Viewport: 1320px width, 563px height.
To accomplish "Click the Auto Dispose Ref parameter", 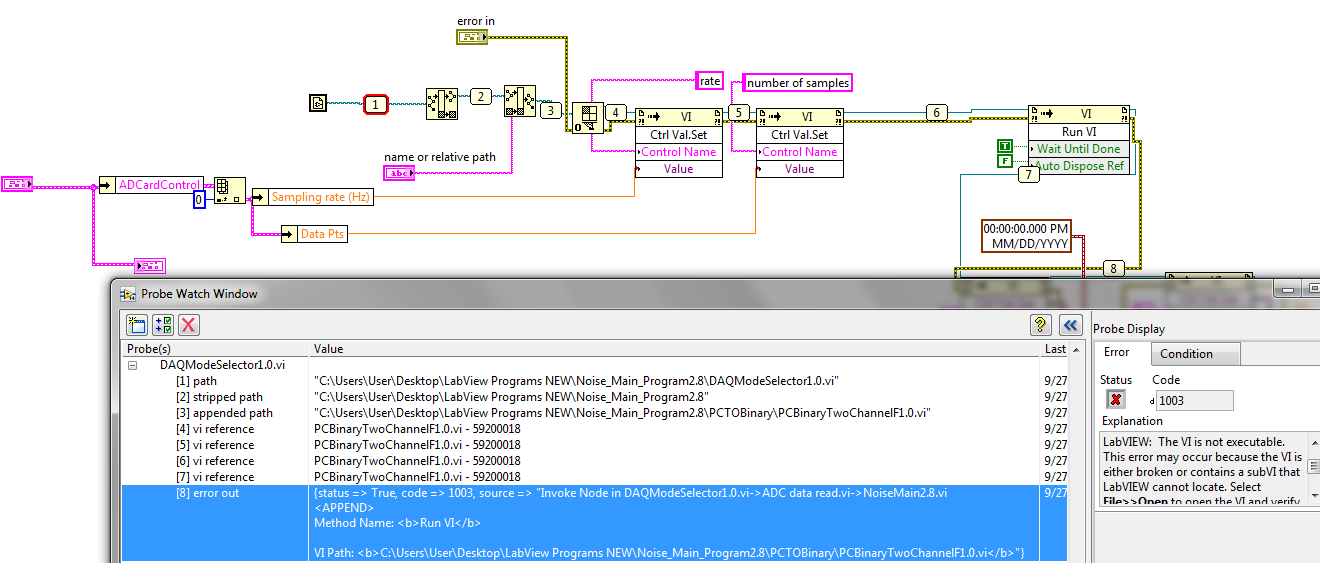I will click(x=1079, y=166).
